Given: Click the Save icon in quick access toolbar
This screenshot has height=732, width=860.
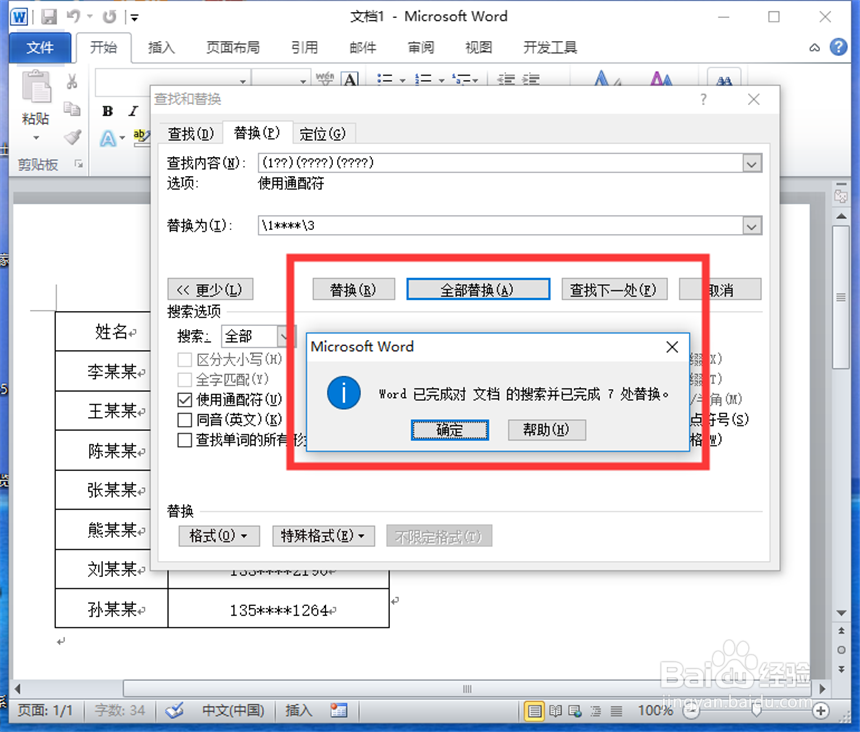Looking at the screenshot, I should point(49,17).
